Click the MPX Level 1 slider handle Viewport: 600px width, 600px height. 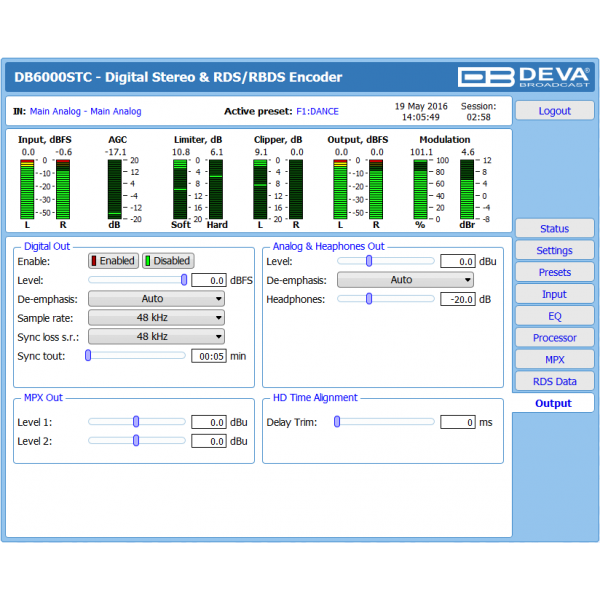tap(136, 422)
